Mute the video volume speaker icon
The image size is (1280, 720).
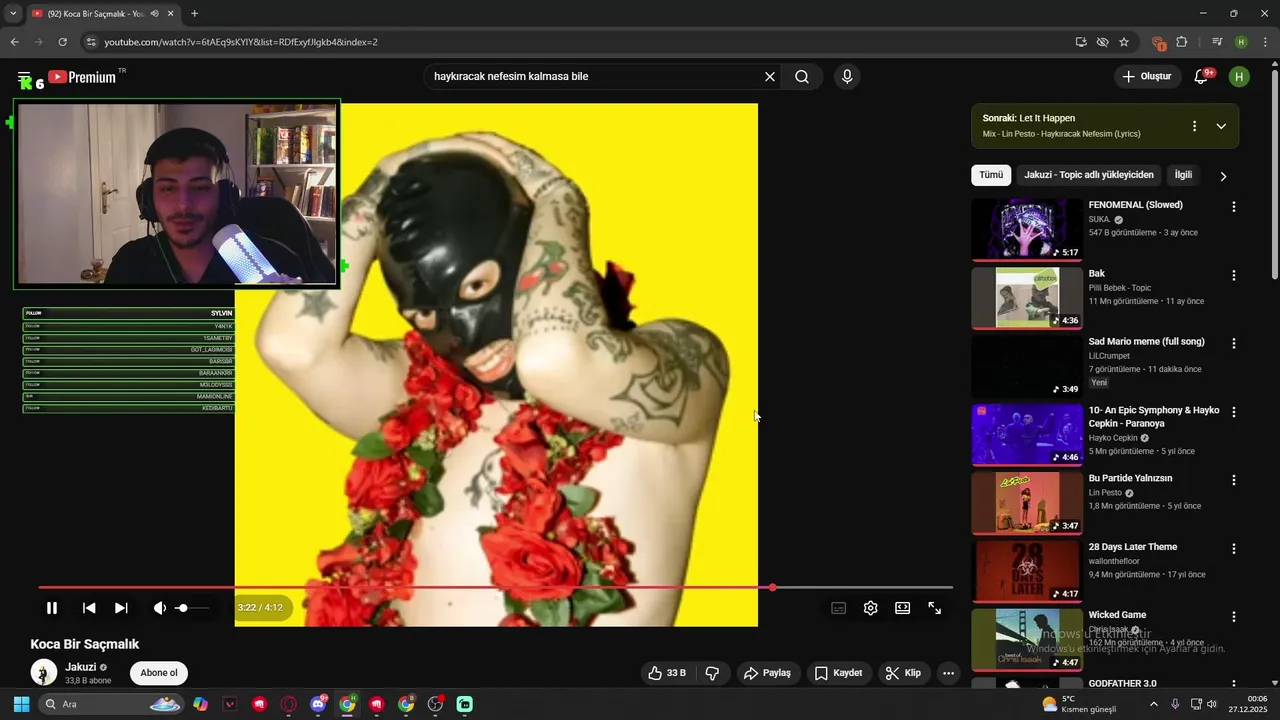(x=159, y=608)
